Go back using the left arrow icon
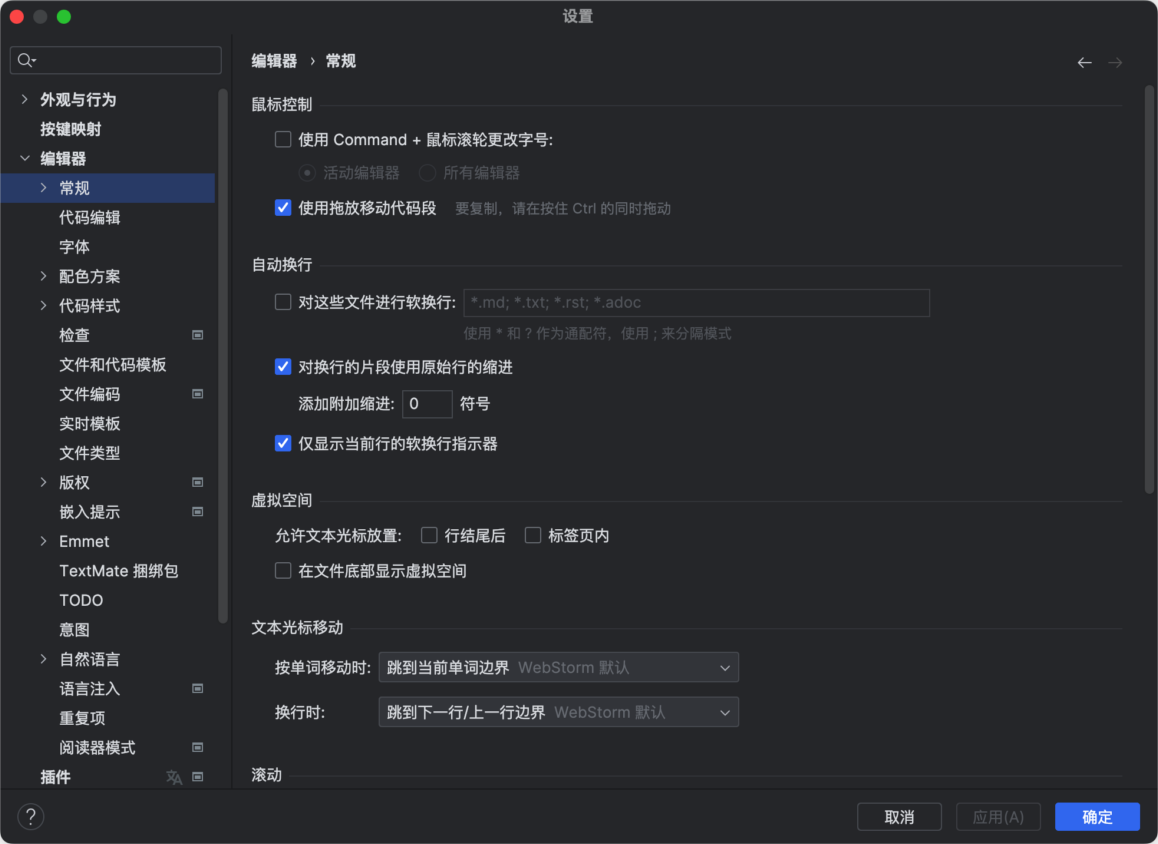1158x844 pixels. (x=1084, y=63)
